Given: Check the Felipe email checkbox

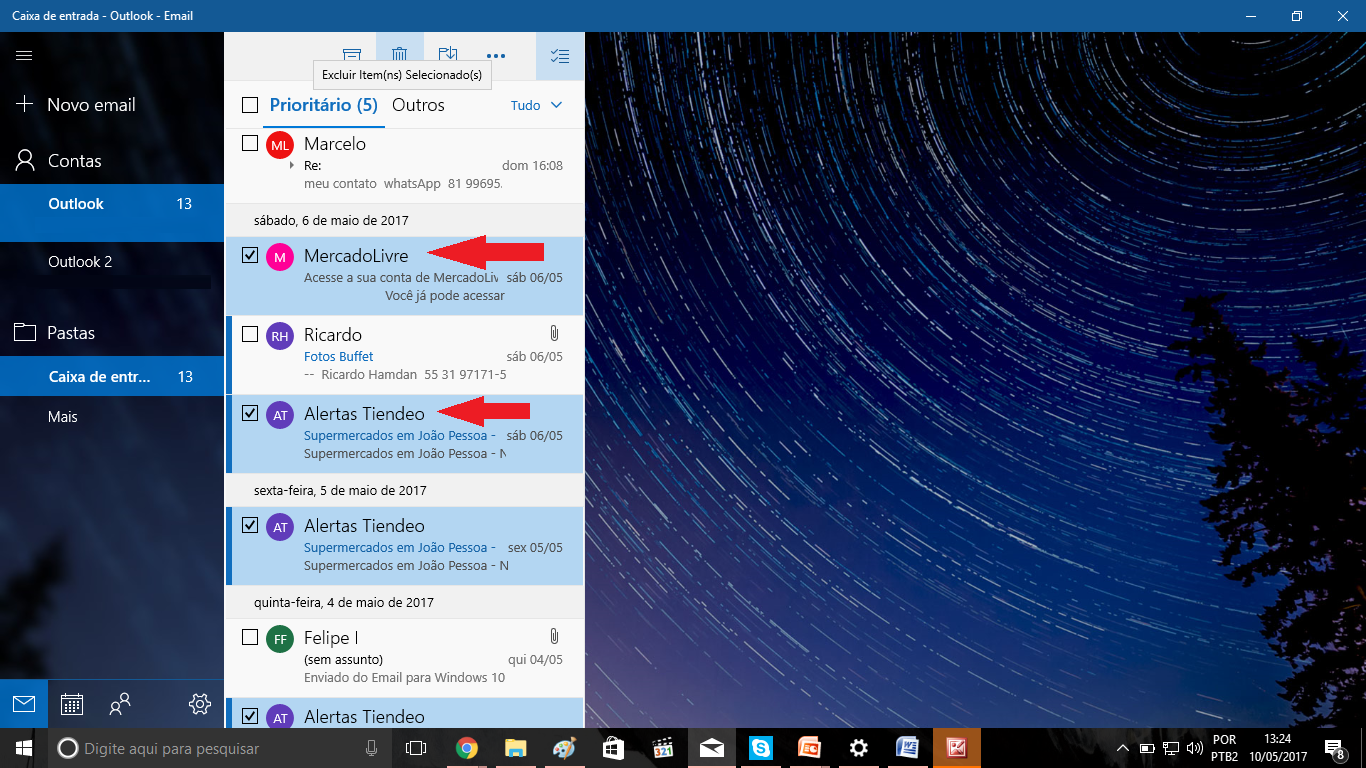Looking at the screenshot, I should 250,637.
